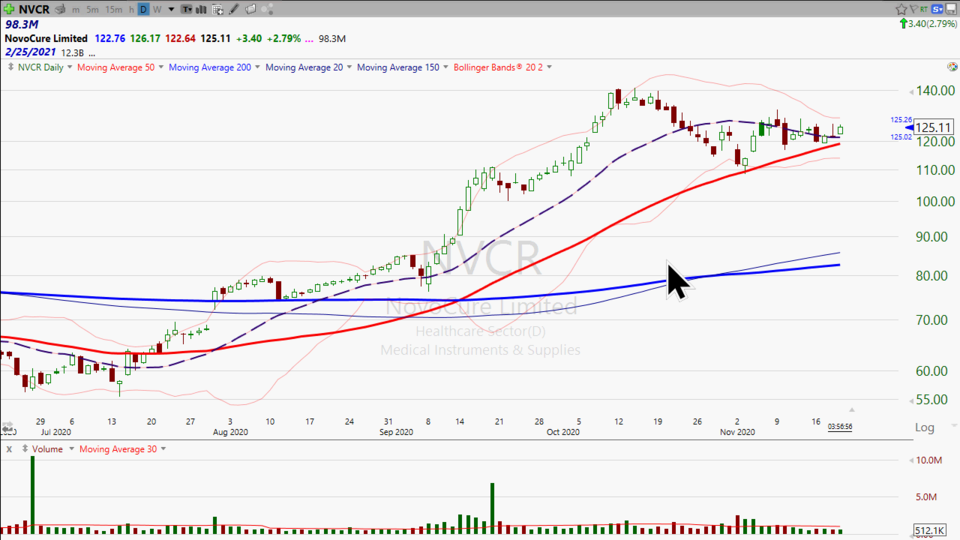Click the small arrow above Log button
Viewport: 960px width, 540px height.
pos(851,410)
